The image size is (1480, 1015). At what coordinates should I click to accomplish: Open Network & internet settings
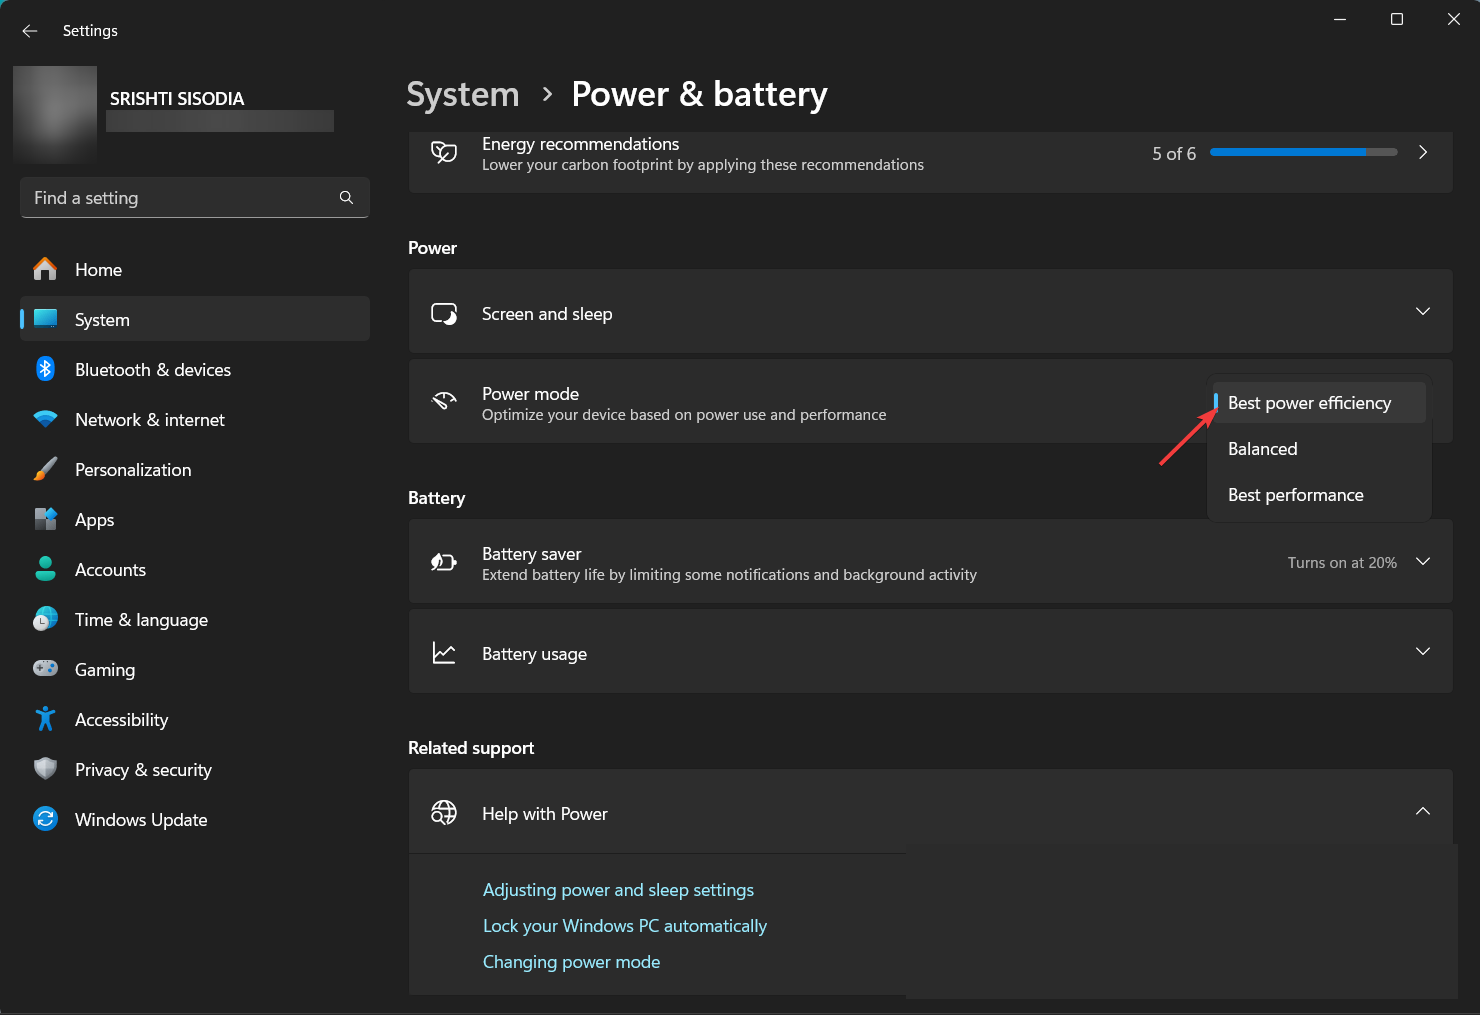tap(149, 420)
